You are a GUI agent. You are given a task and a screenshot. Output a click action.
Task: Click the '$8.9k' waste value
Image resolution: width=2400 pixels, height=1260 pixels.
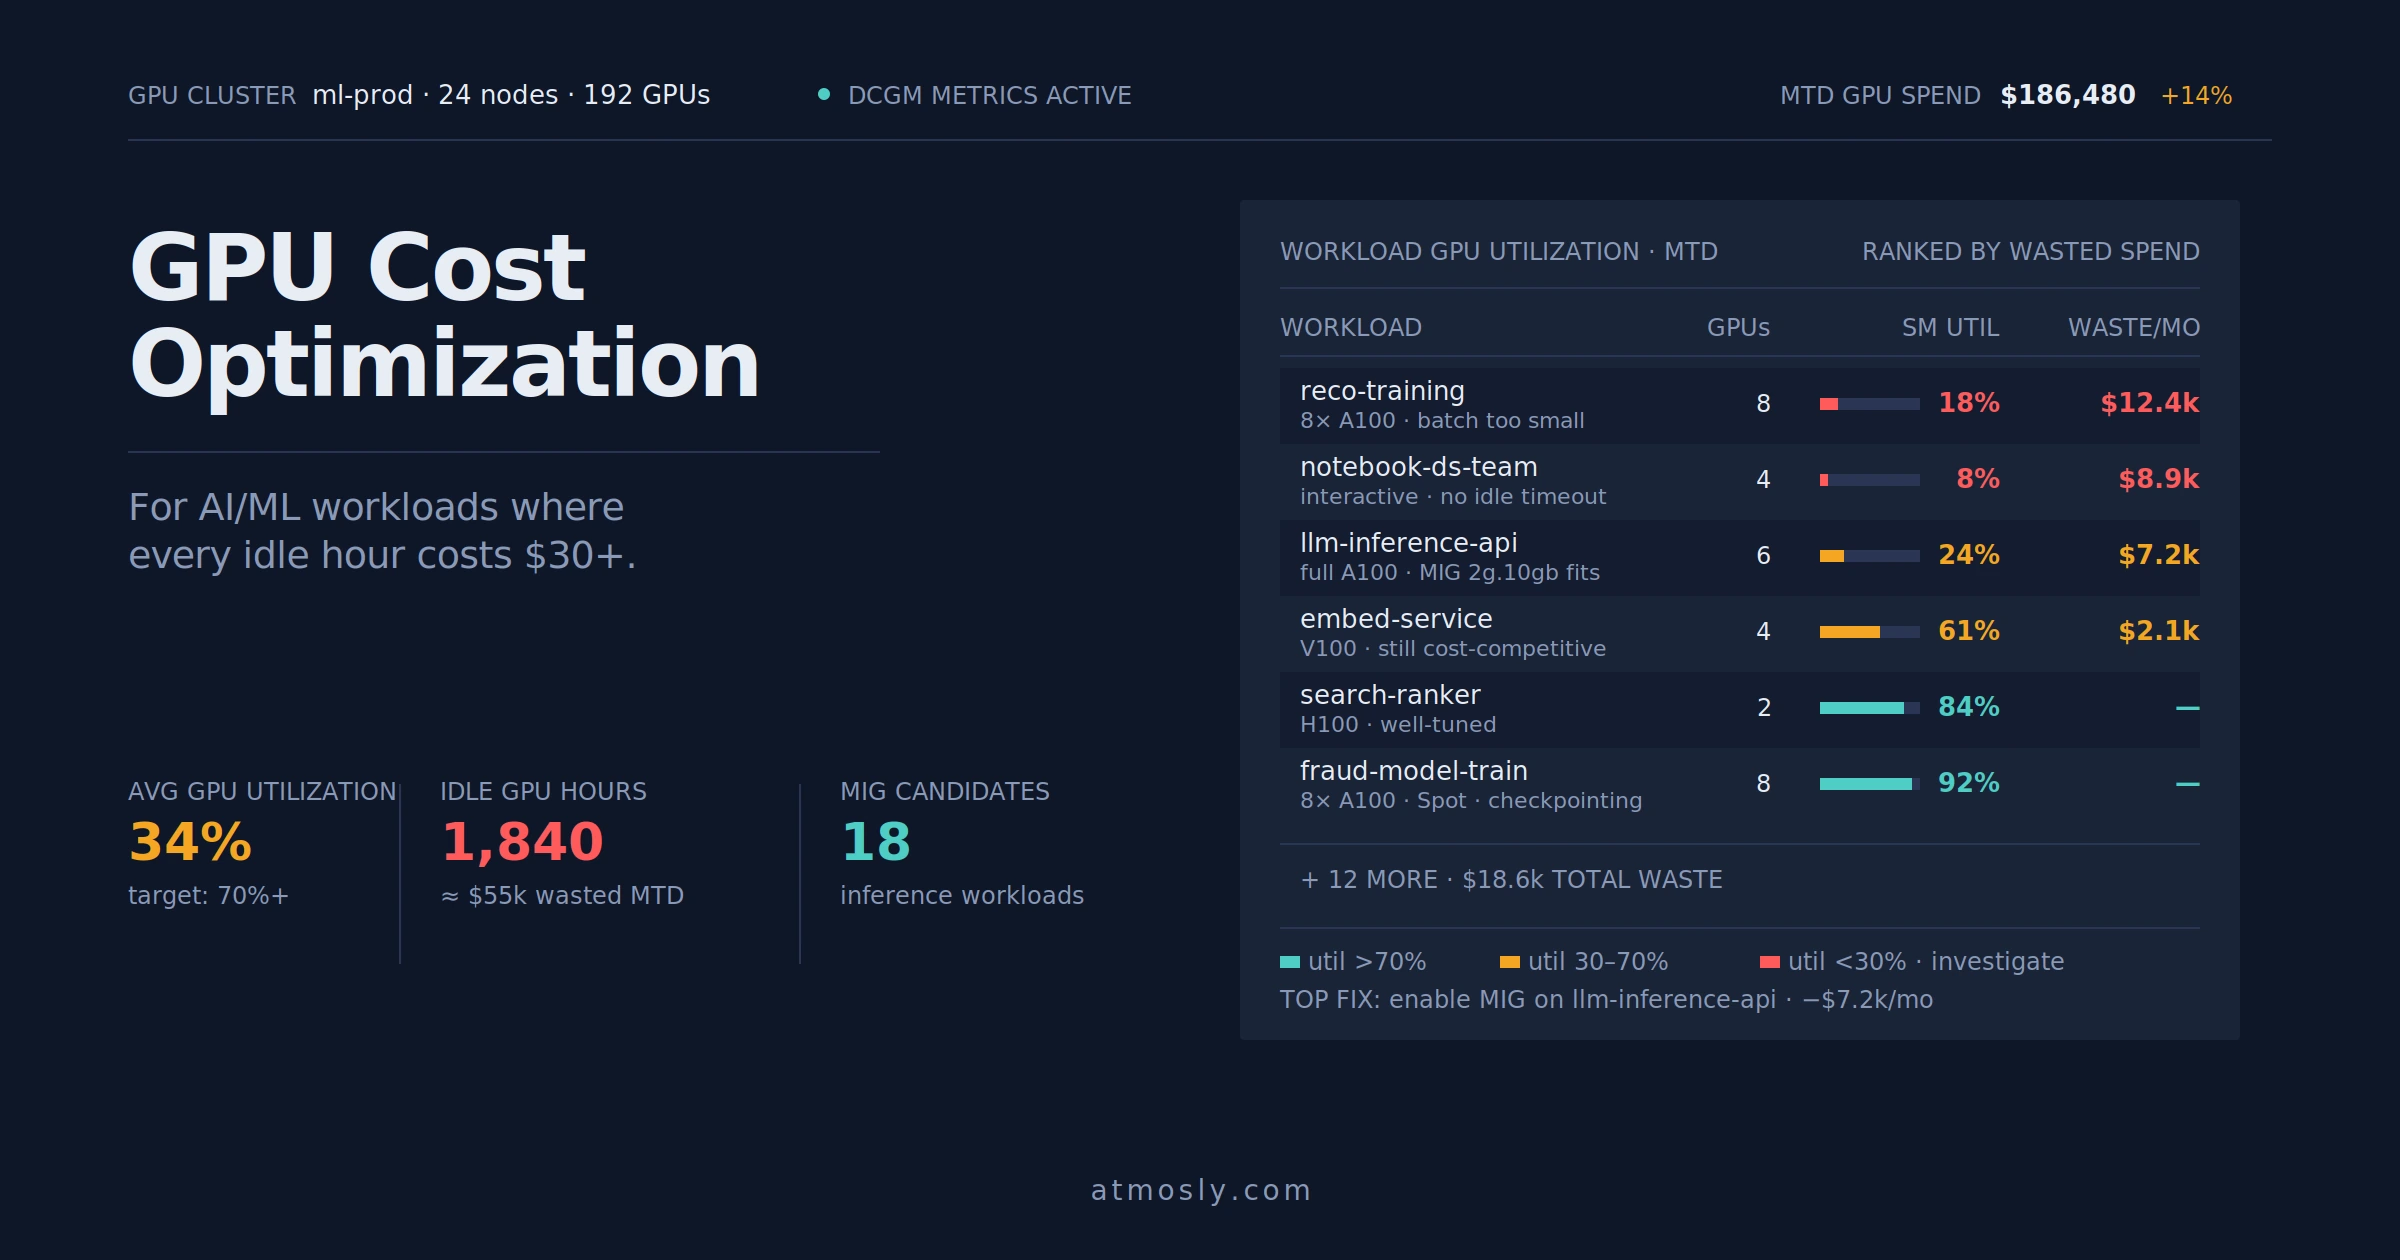(x=2159, y=479)
